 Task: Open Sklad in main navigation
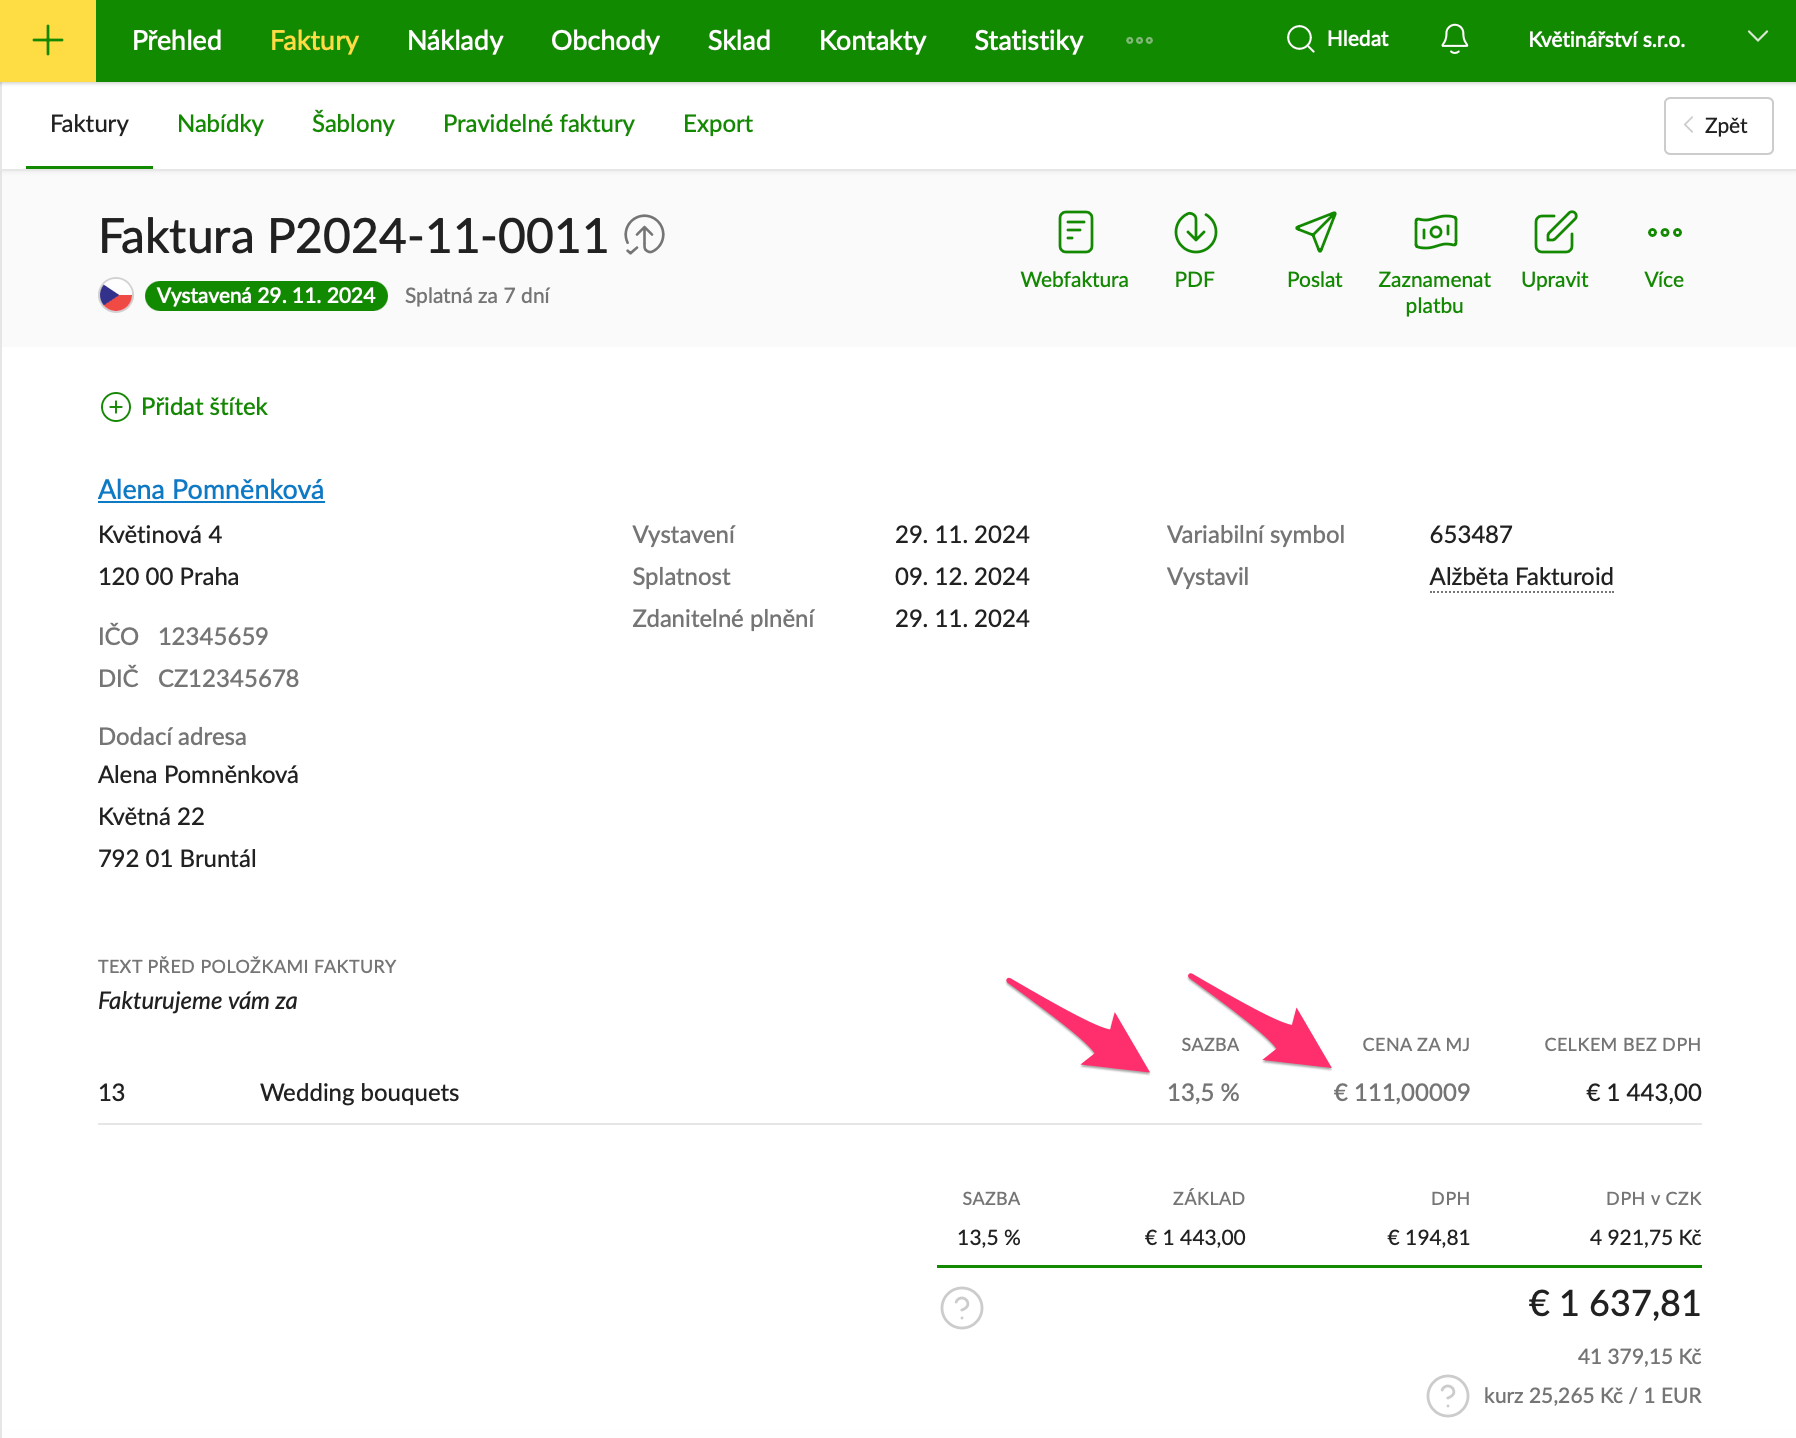pyautogui.click(x=739, y=40)
